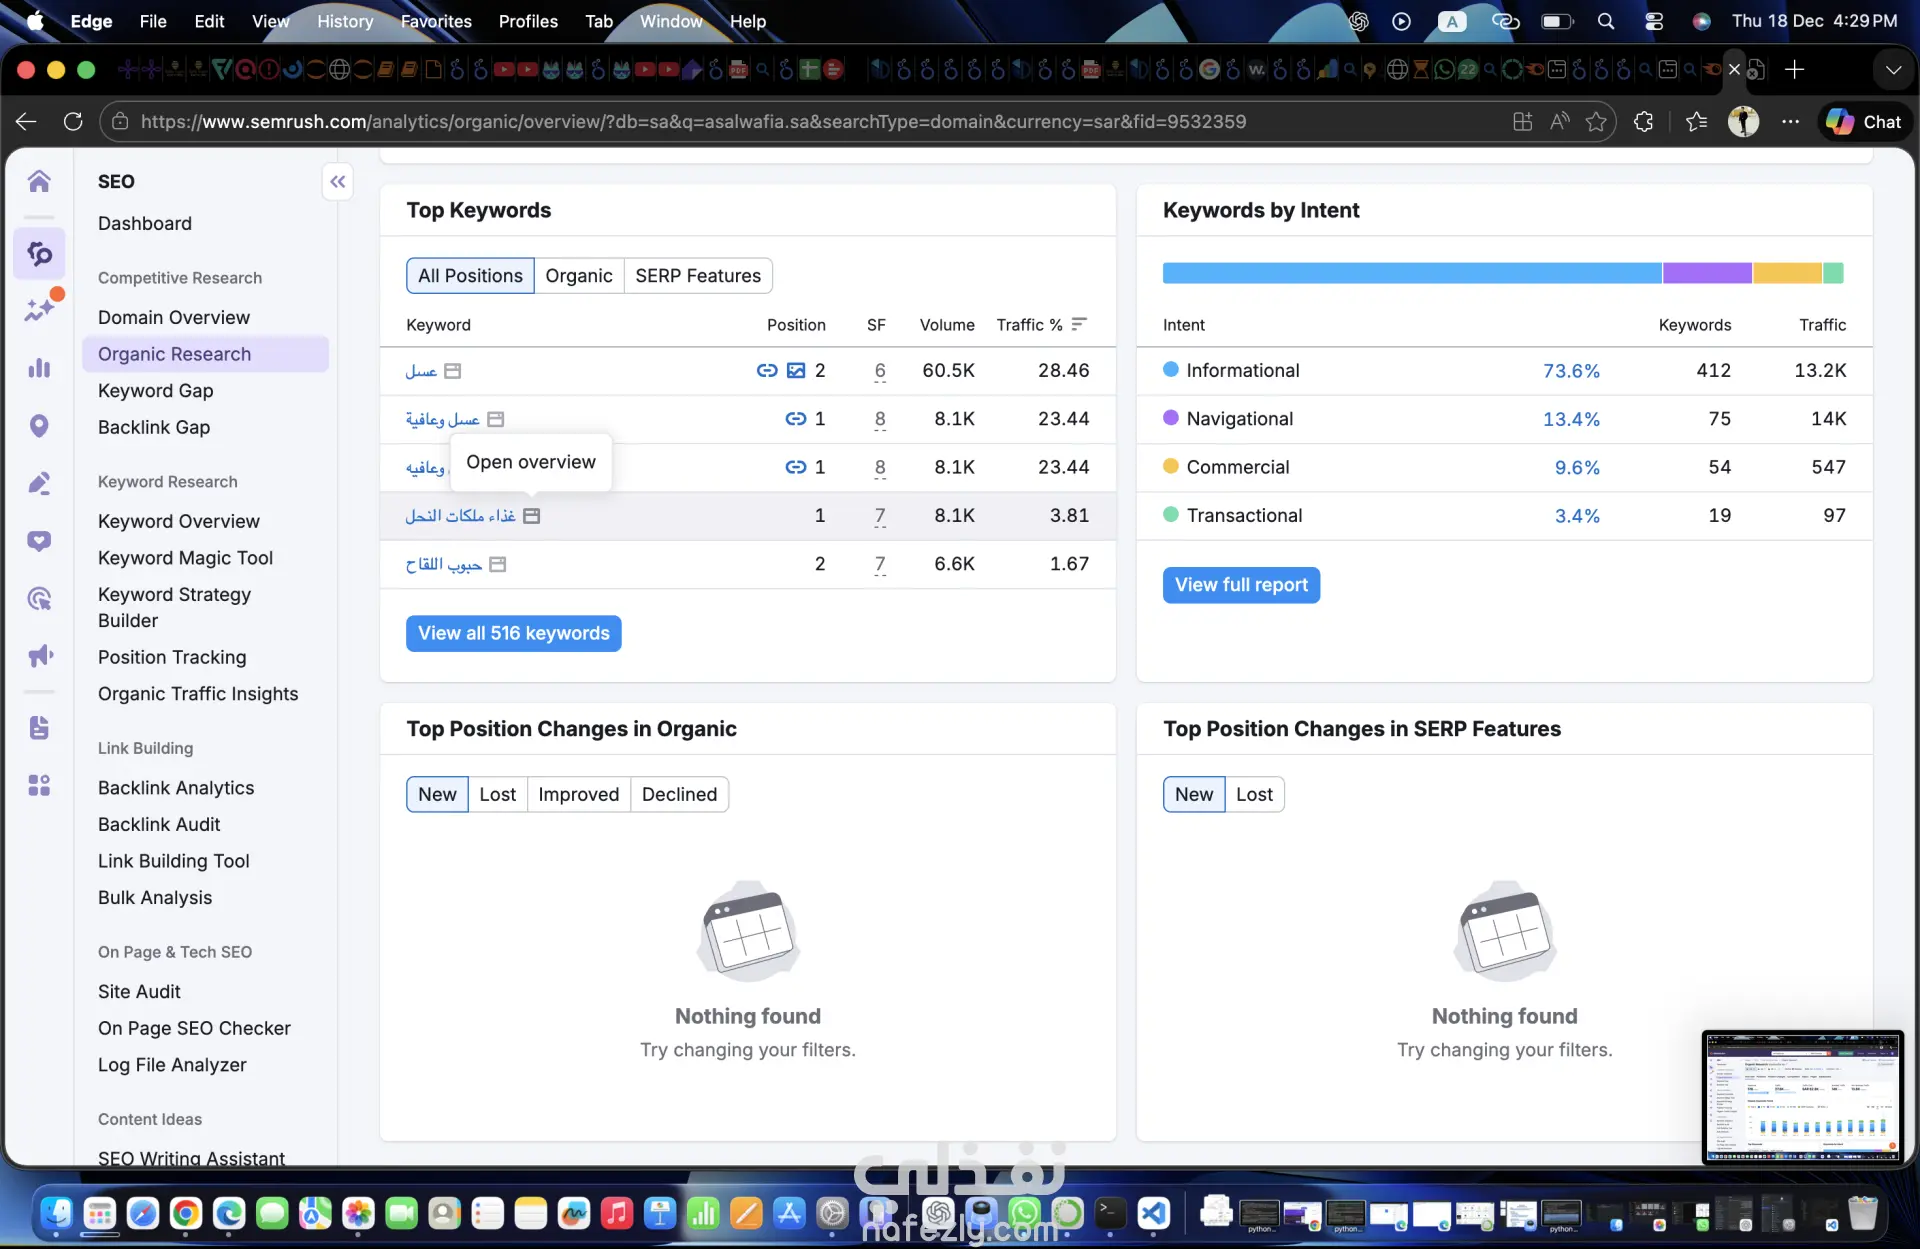
Task: Switch to the Organic positions filter
Action: [578, 276]
